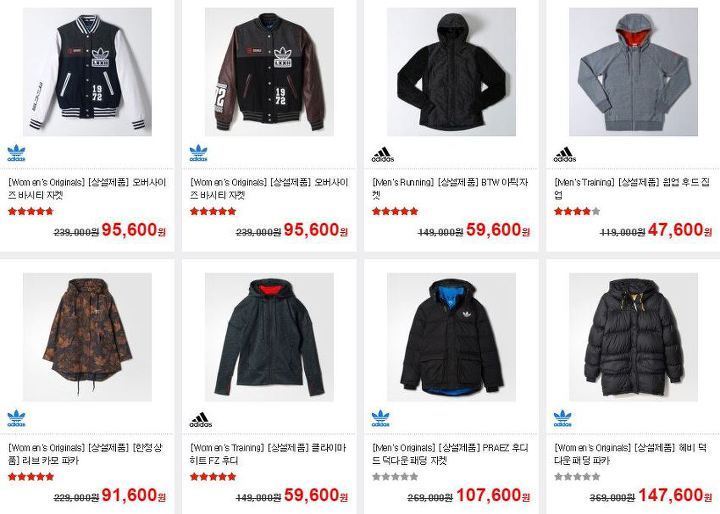Open the grey zip-up hoodie image
Viewport: 720px width, 514px height.
point(633,72)
